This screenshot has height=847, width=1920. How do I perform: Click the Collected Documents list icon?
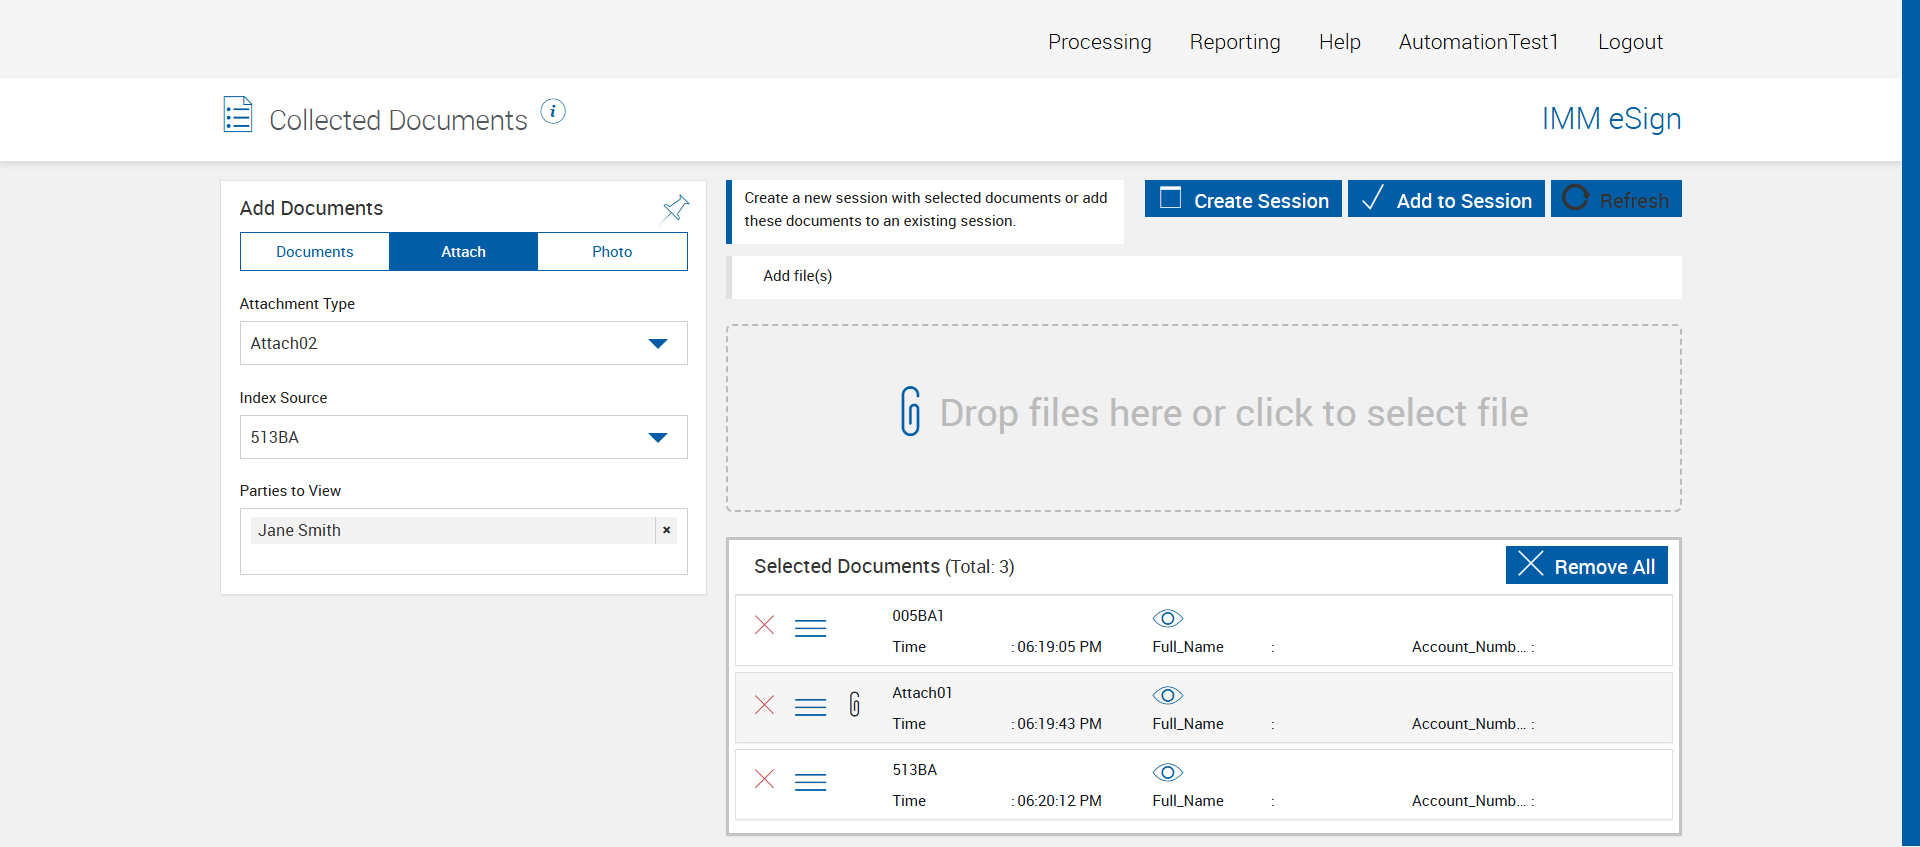pyautogui.click(x=238, y=115)
